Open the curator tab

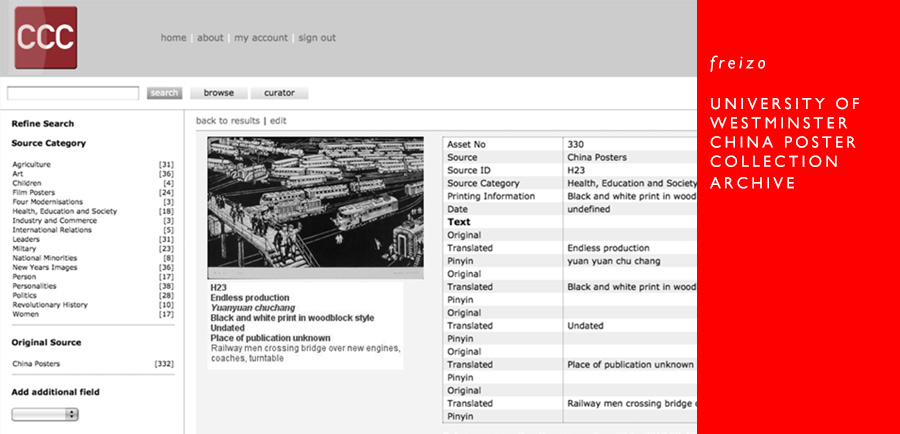pos(280,93)
